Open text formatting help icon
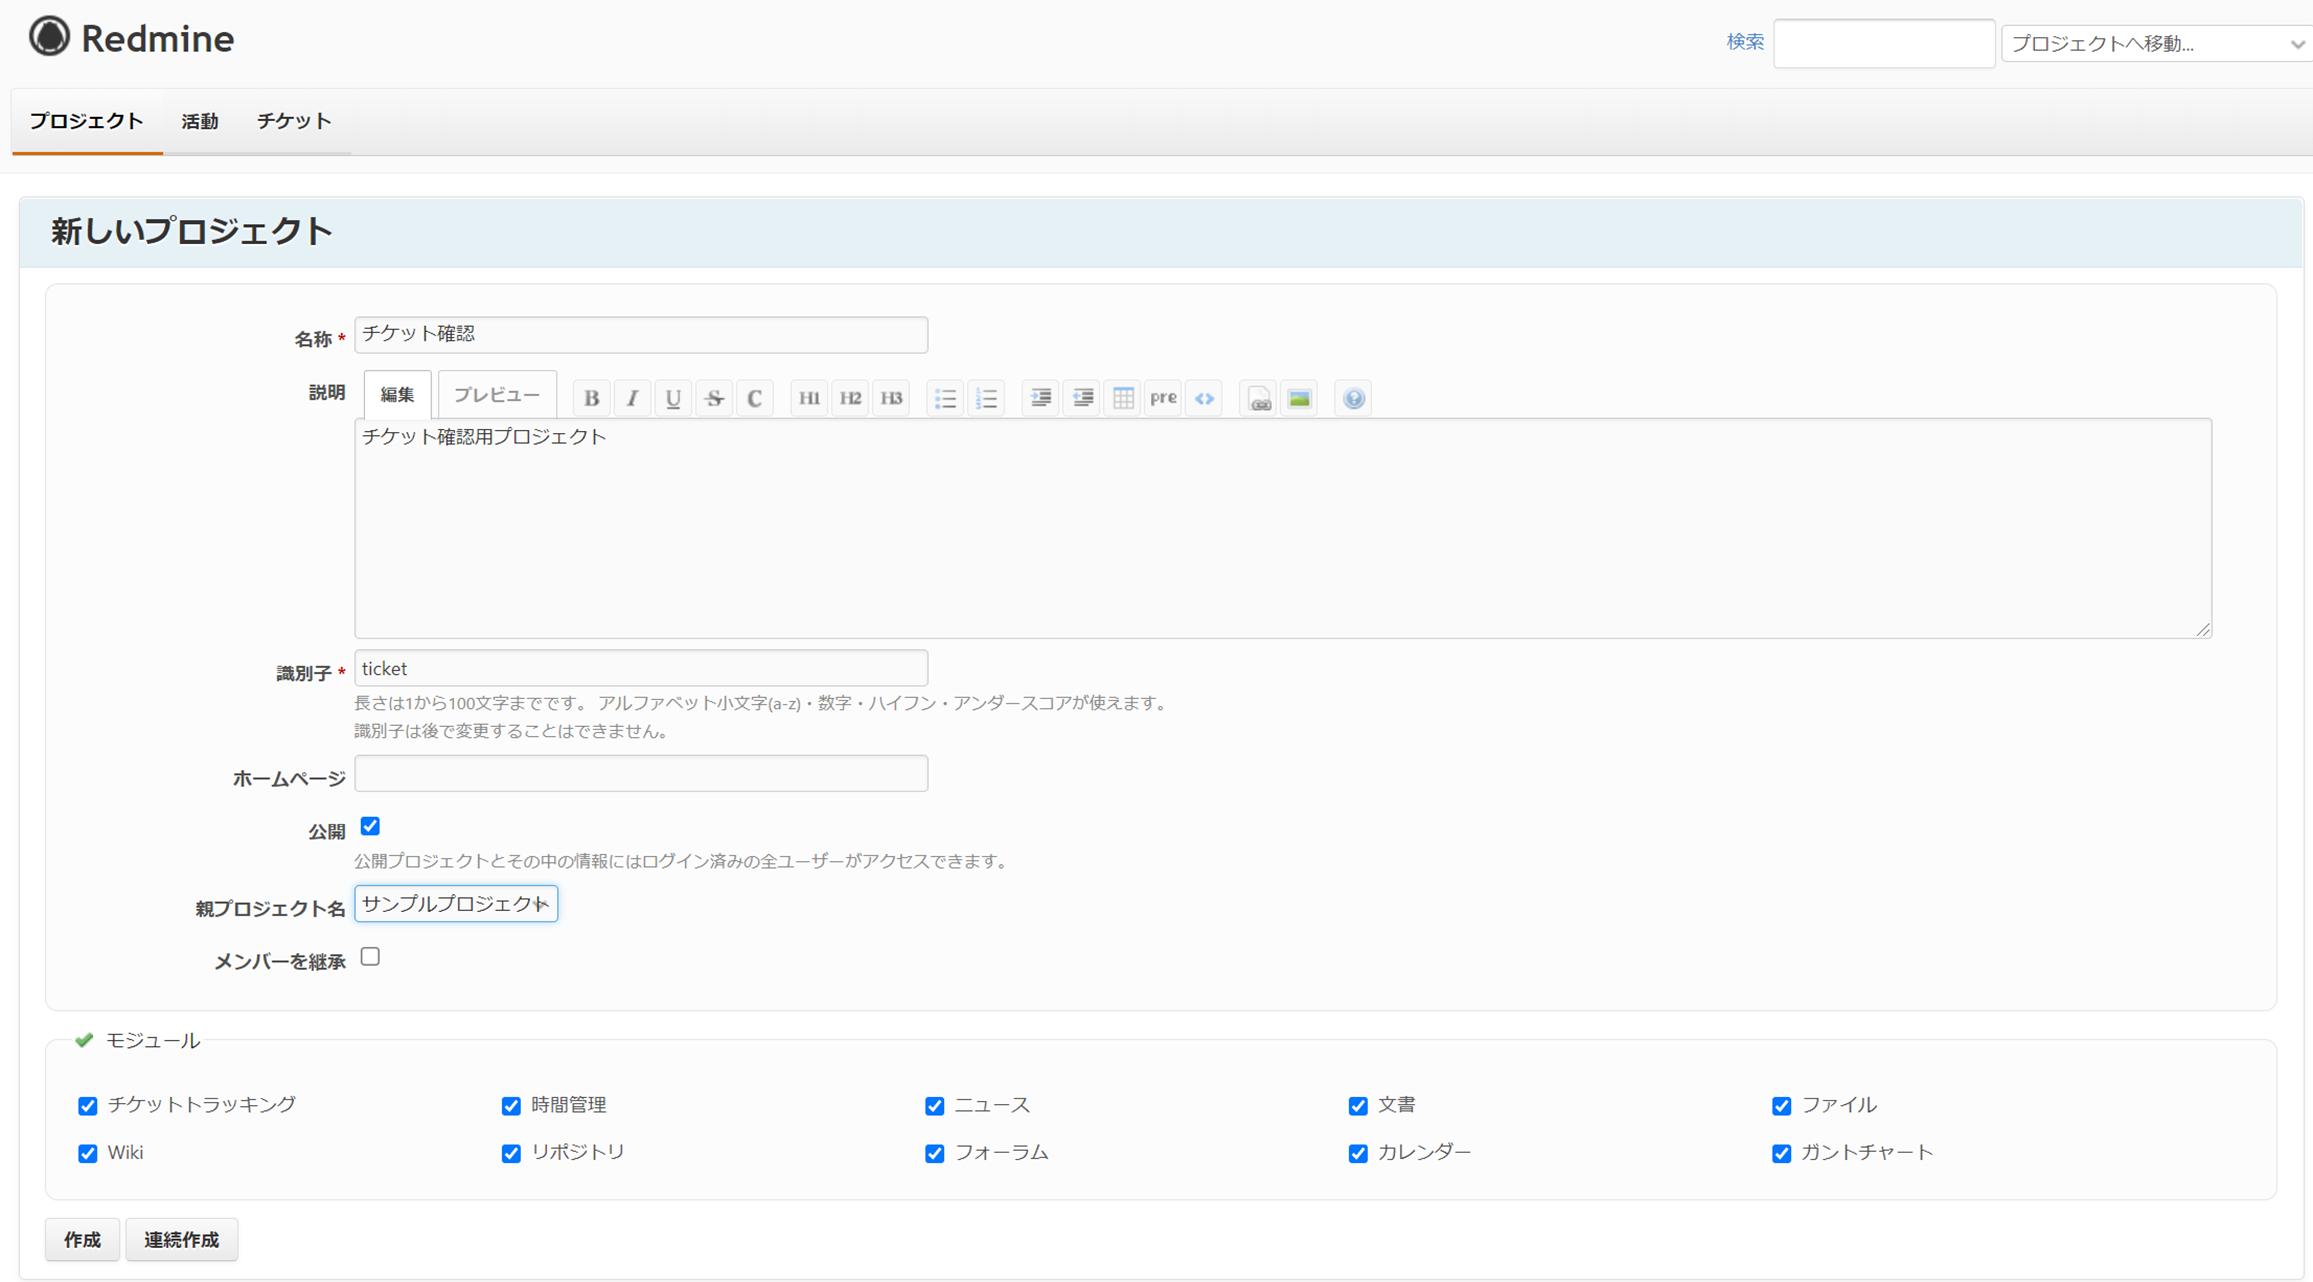The height and width of the screenshot is (1282, 2313). pos(1353,398)
